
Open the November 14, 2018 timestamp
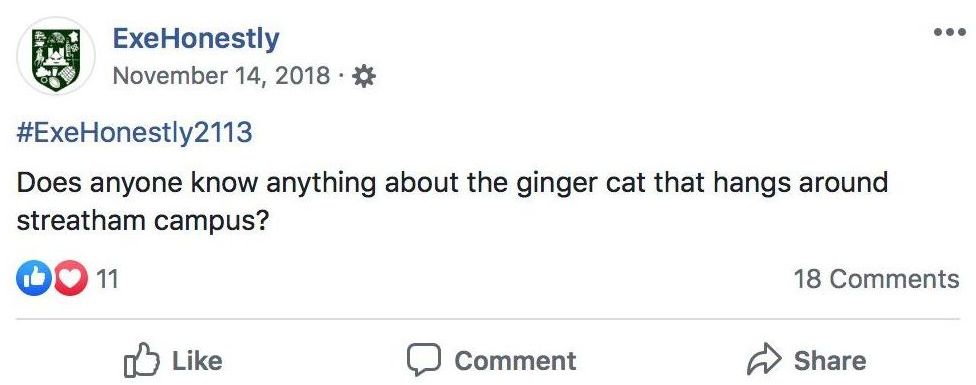[x=221, y=76]
